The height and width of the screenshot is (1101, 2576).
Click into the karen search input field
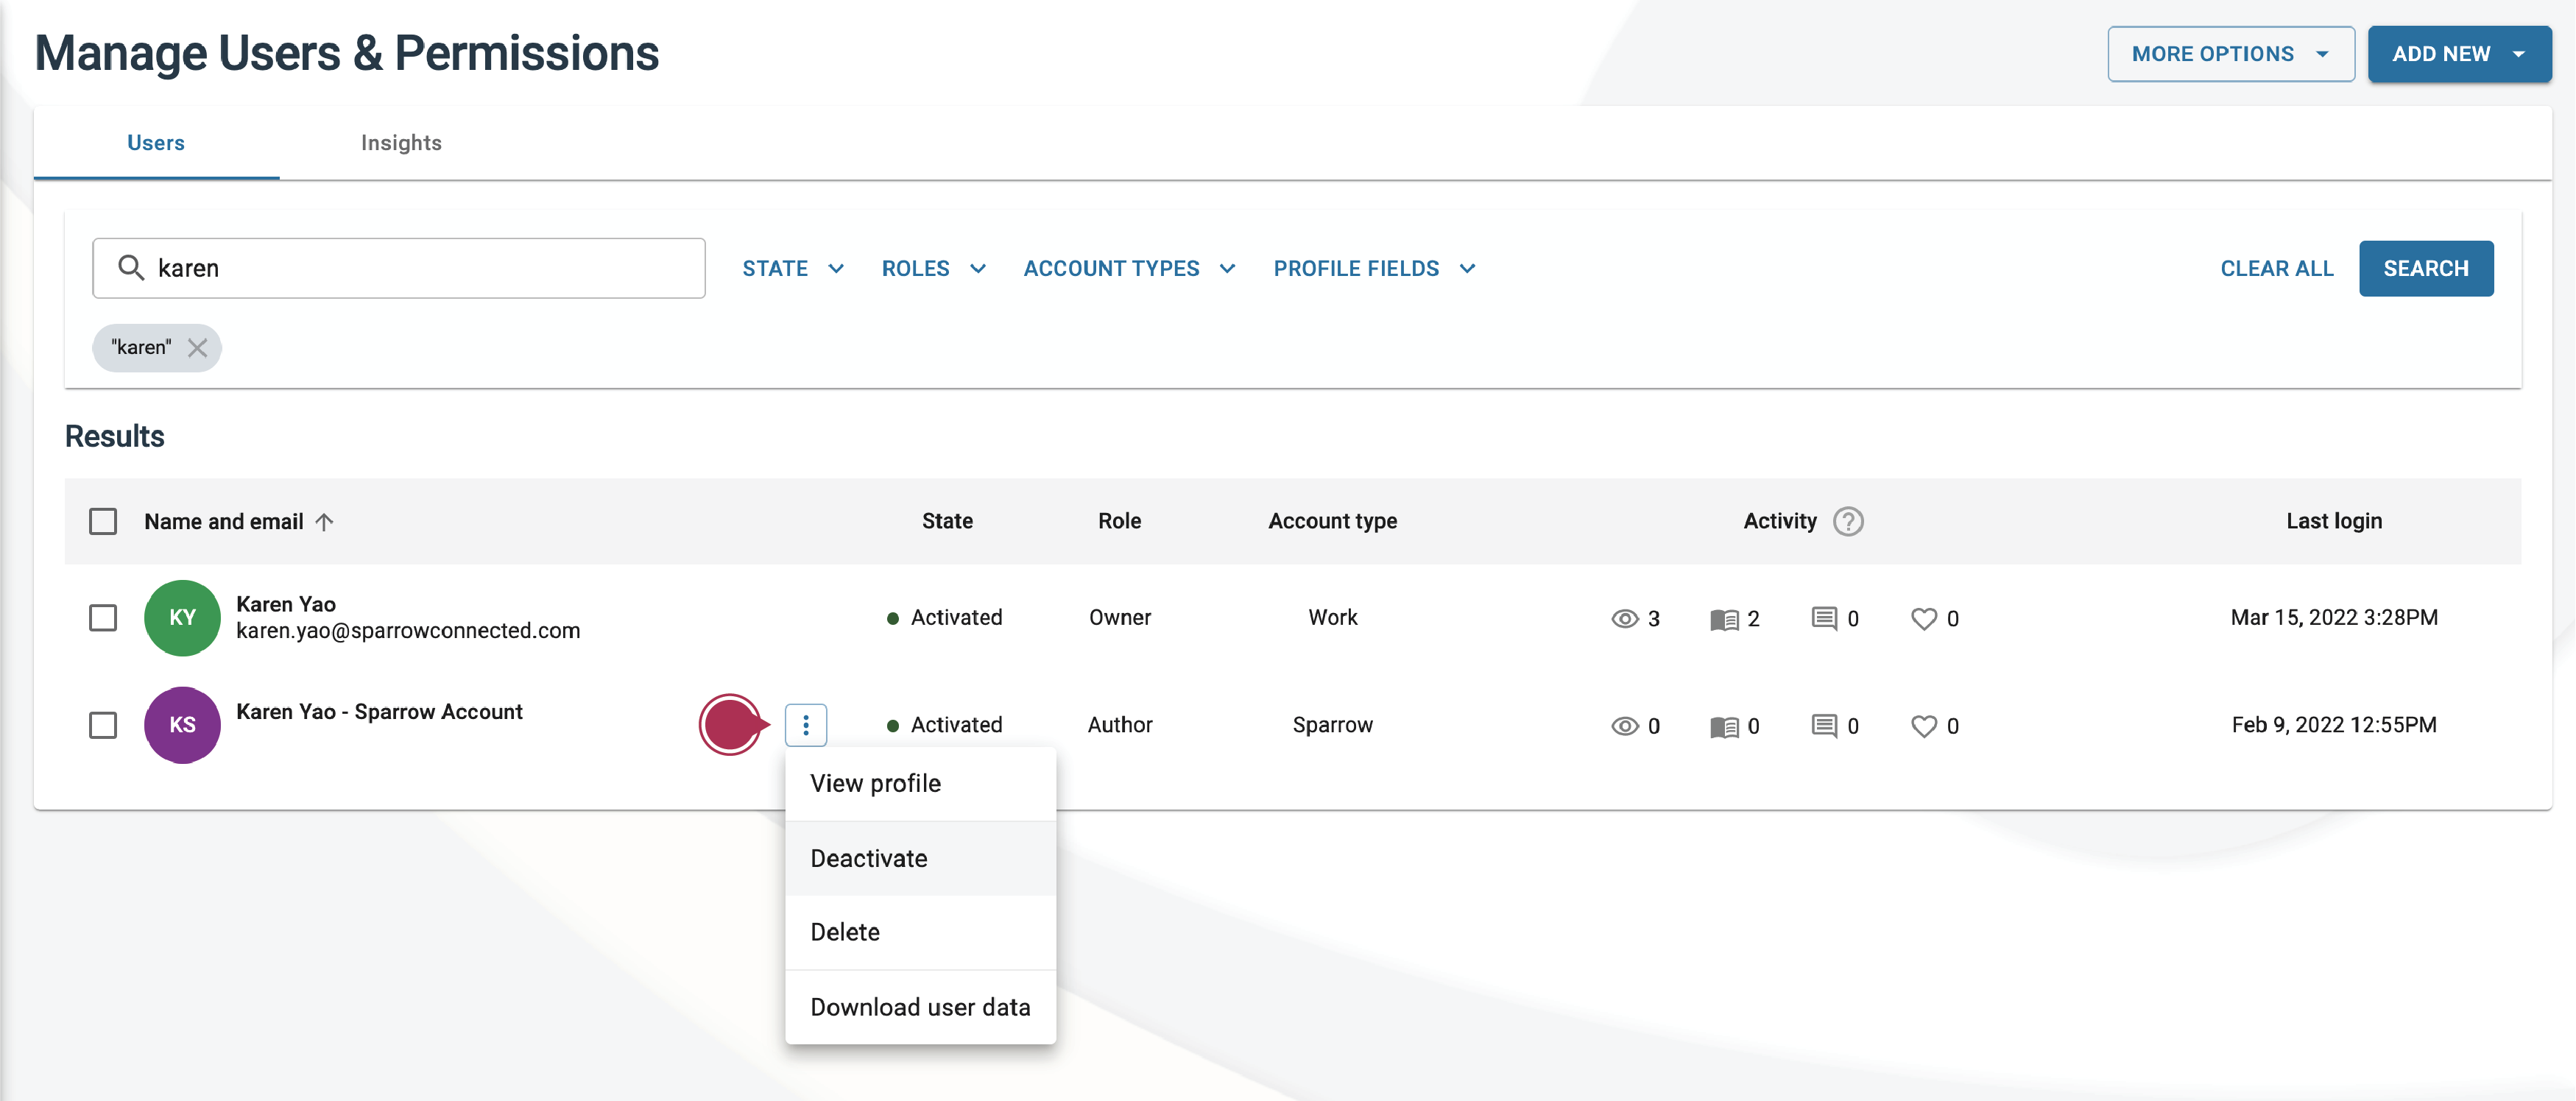(399, 268)
